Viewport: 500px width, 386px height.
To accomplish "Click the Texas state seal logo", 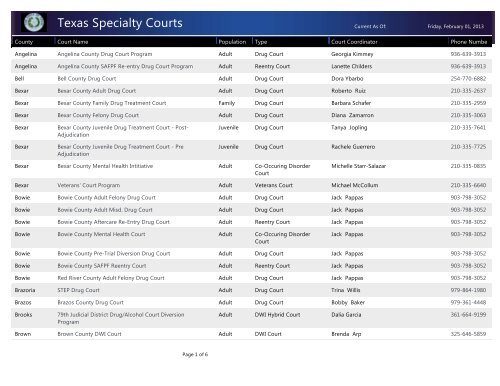I will tap(34, 22).
